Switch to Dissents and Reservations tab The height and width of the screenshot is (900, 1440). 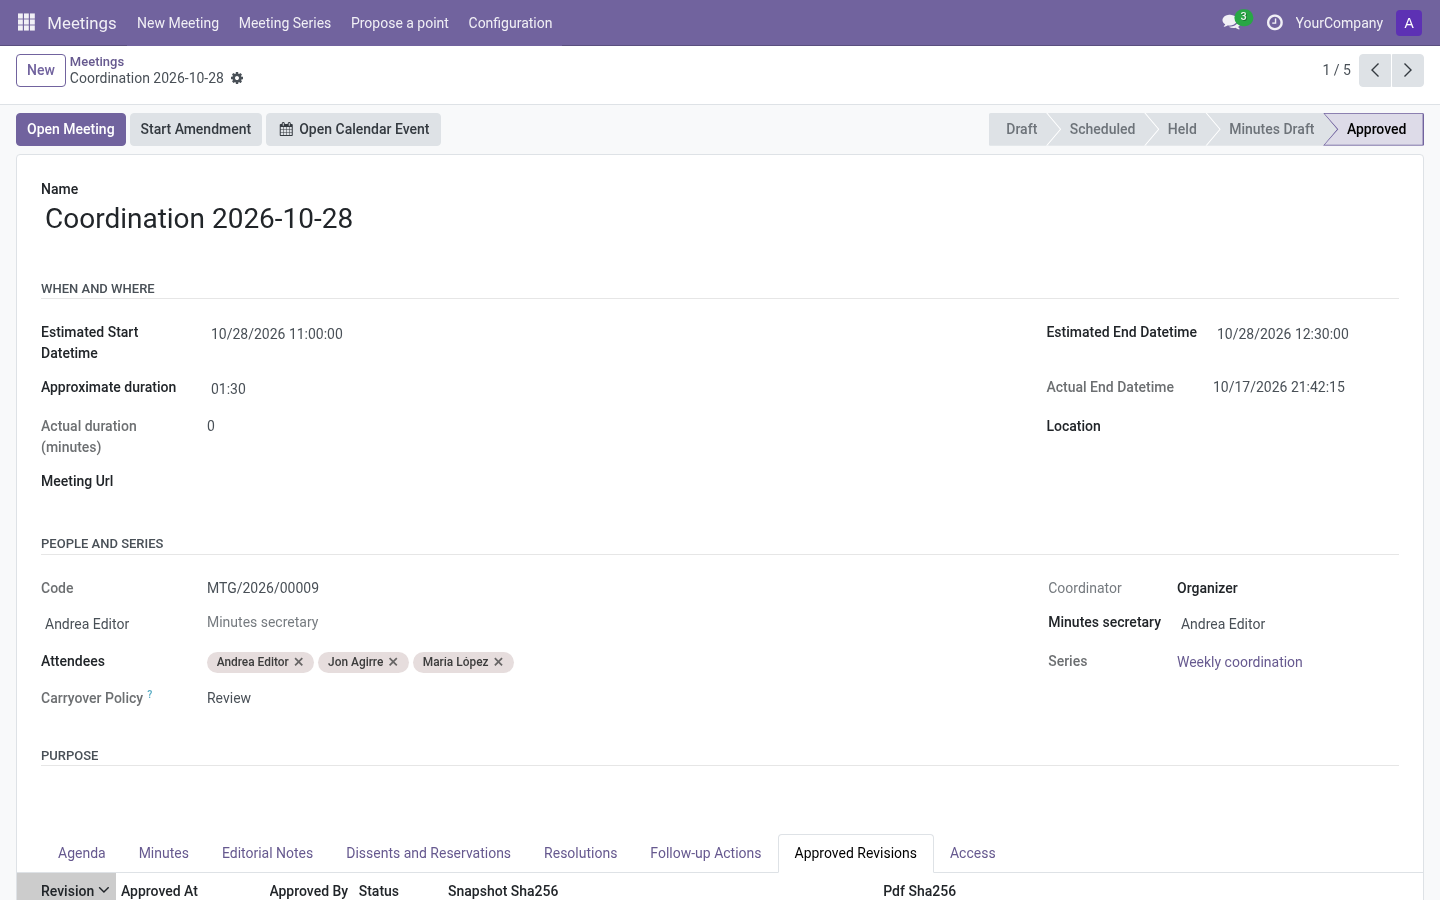click(428, 853)
